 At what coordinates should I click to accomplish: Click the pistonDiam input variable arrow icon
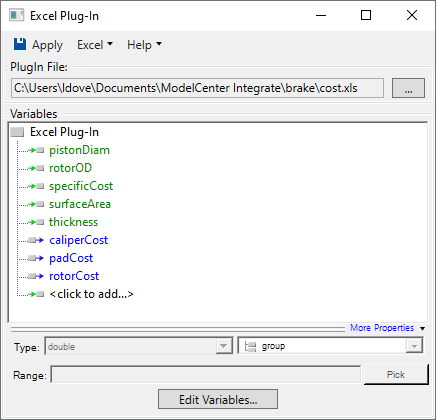tap(36, 150)
